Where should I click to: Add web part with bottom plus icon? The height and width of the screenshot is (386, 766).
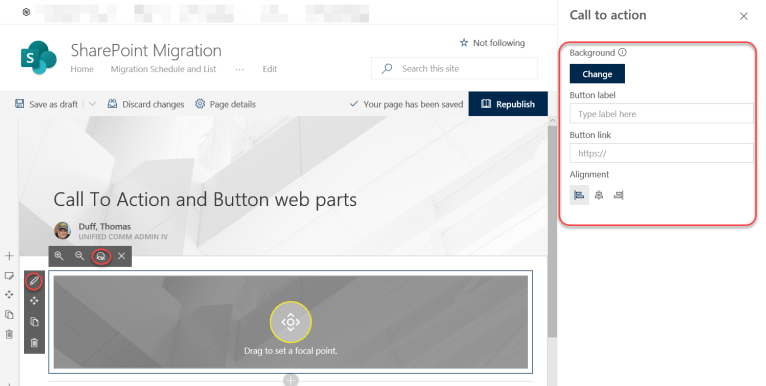tap(291, 380)
